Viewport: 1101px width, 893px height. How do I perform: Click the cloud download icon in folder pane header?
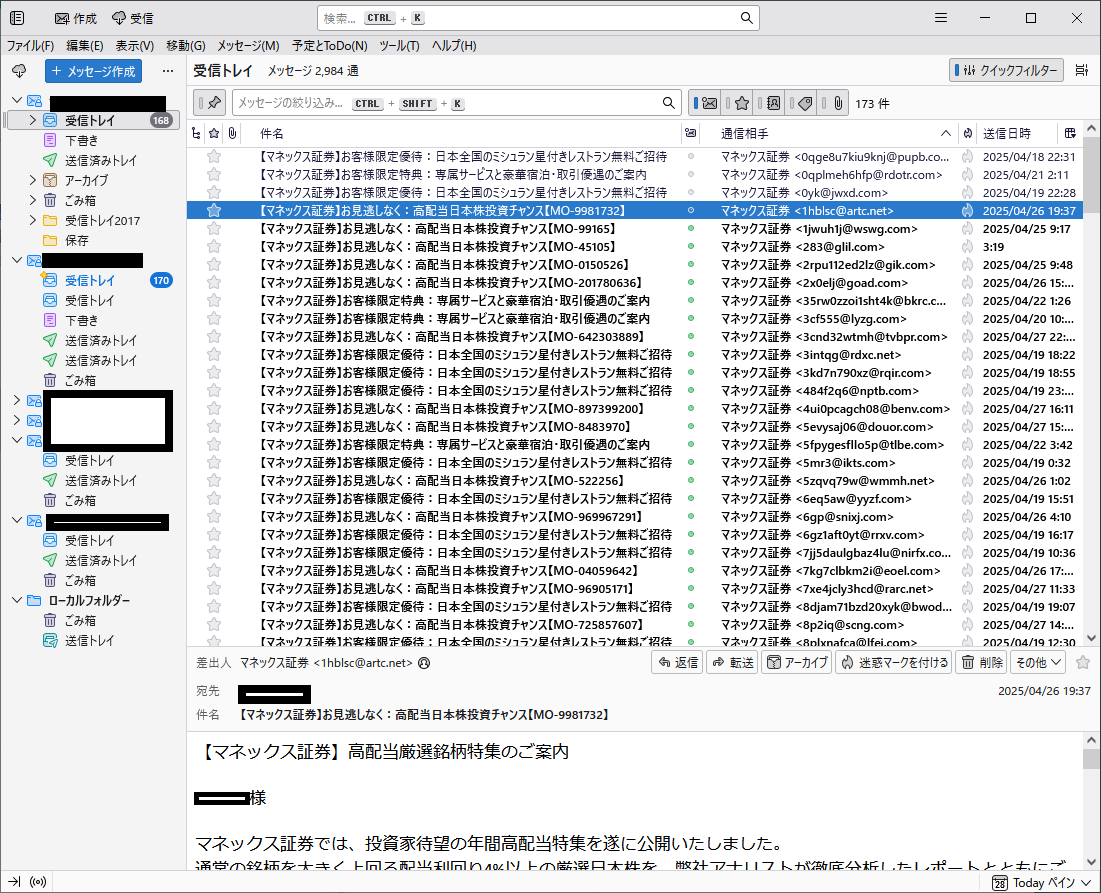point(19,71)
